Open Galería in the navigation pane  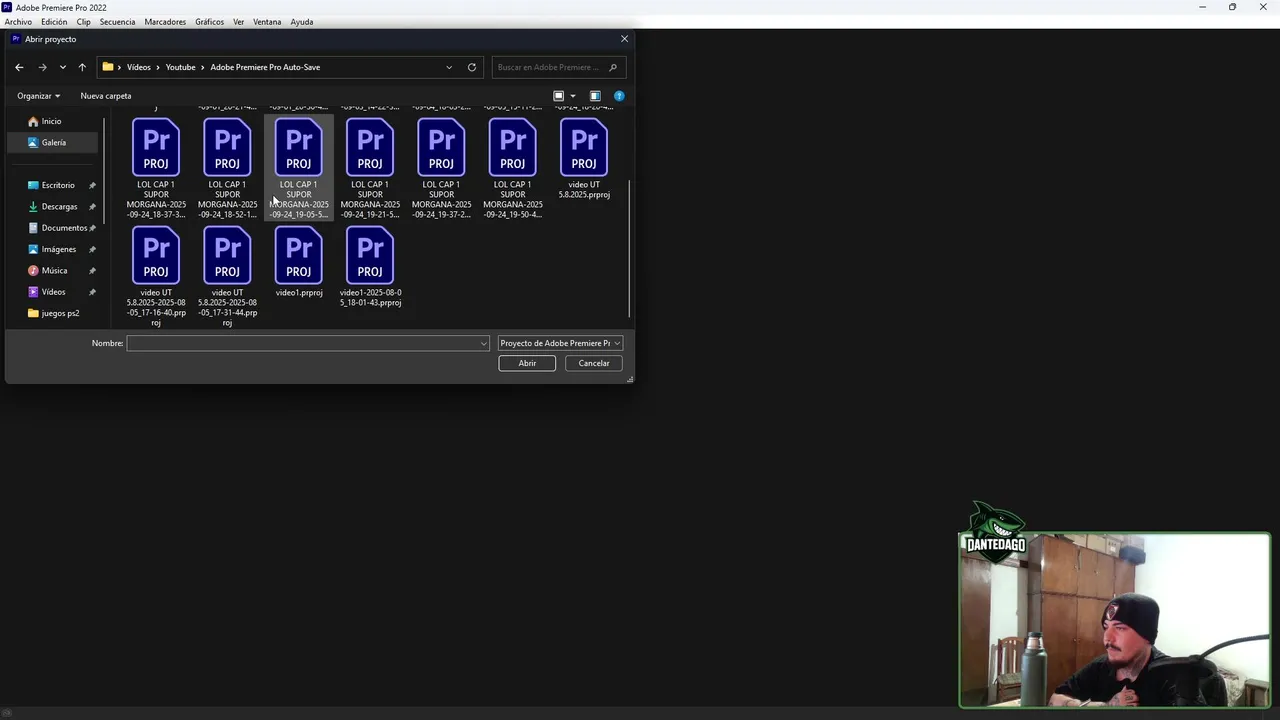click(52, 142)
